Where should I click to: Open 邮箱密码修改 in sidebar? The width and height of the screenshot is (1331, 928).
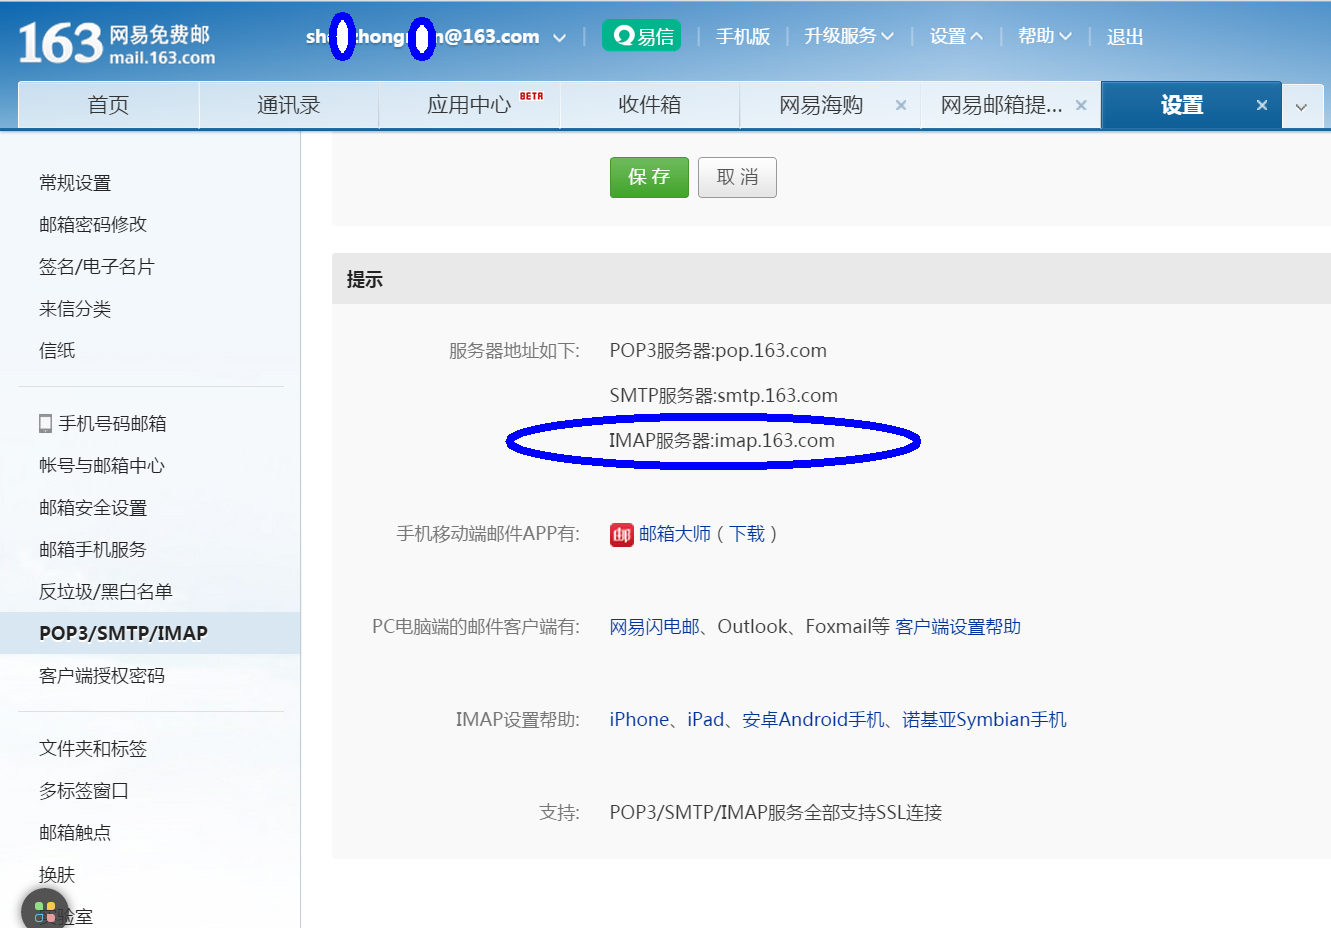pos(93,225)
